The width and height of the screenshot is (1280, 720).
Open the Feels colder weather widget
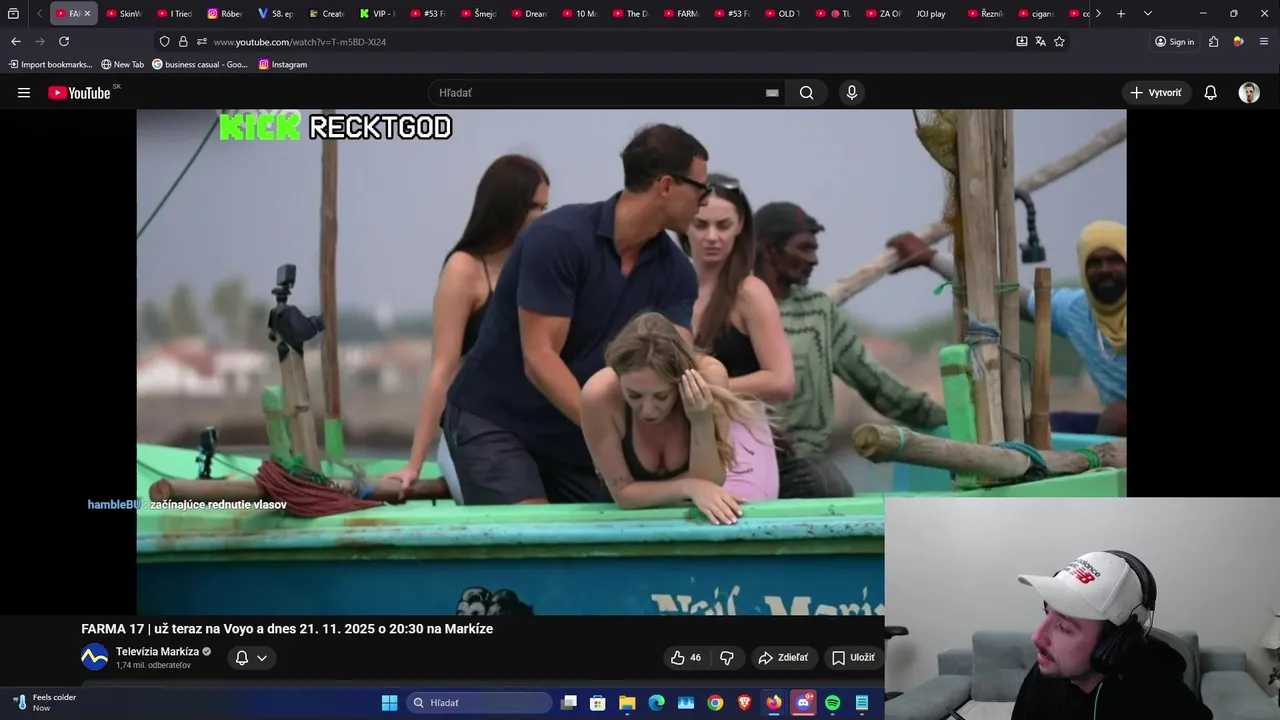click(x=44, y=702)
